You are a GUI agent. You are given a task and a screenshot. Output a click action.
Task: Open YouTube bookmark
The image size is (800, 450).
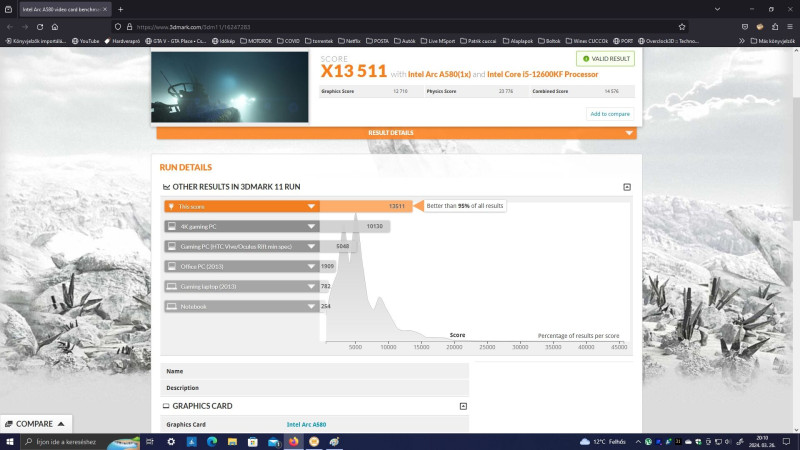tap(86, 41)
